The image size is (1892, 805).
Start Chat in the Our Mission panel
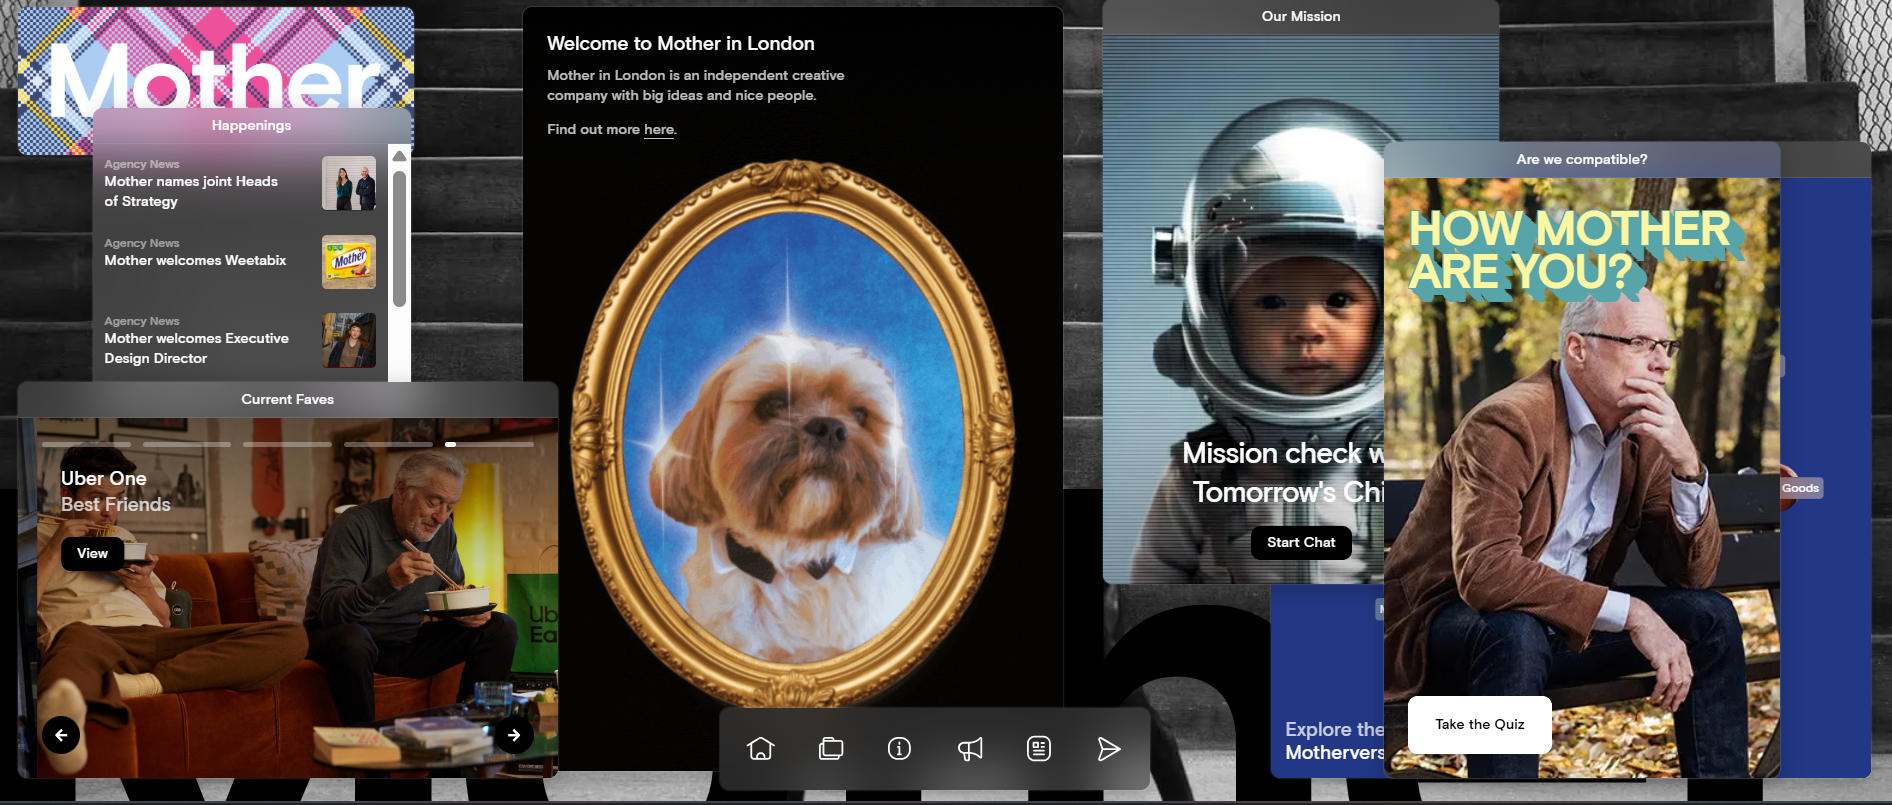[1301, 542]
